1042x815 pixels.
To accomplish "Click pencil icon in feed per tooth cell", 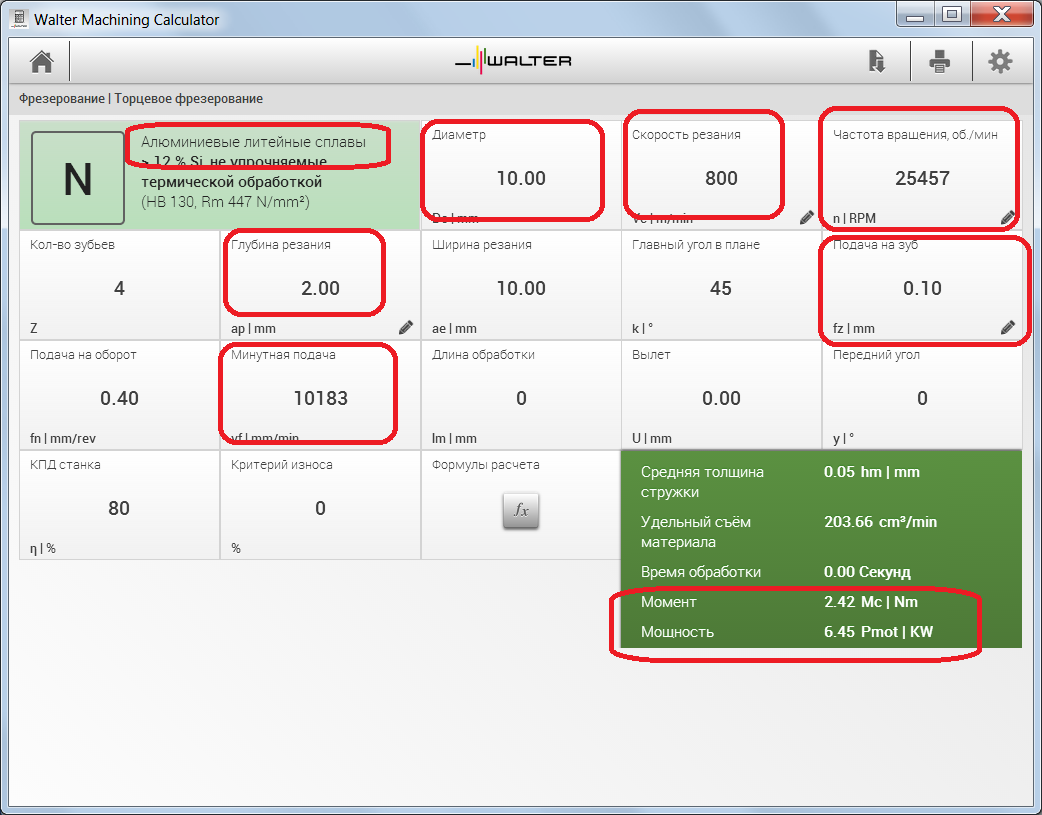I will pos(1007,327).
